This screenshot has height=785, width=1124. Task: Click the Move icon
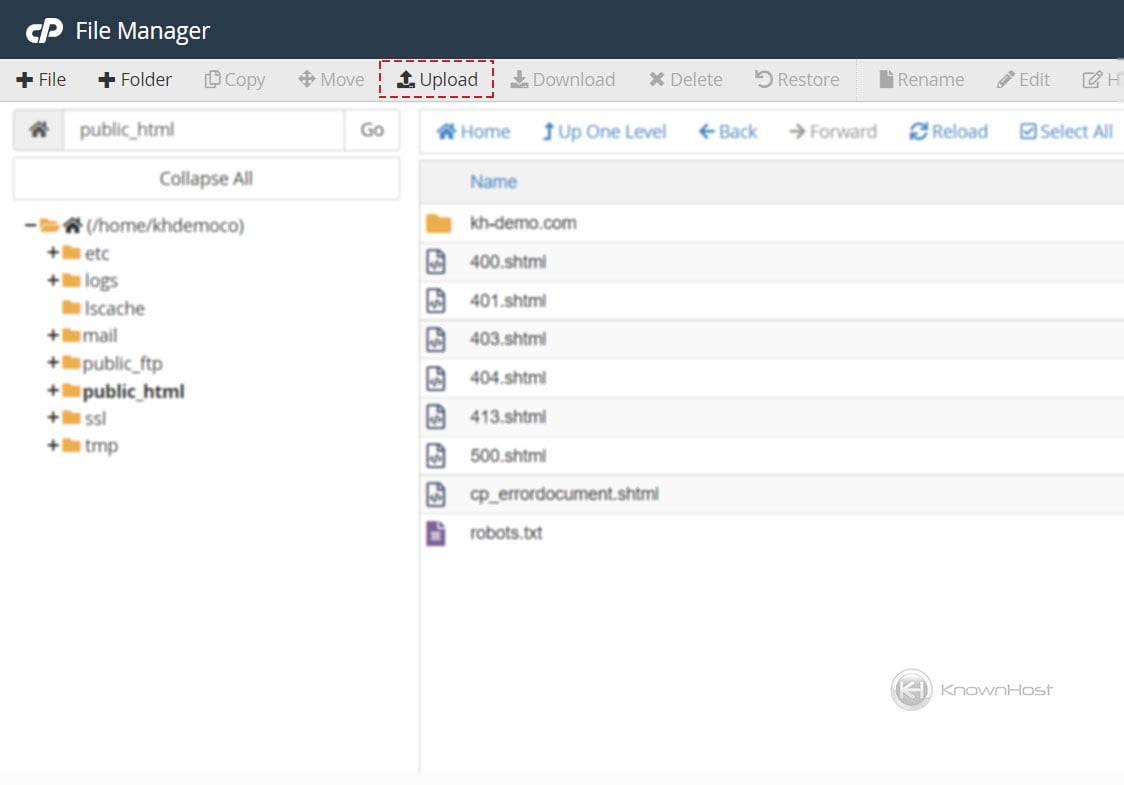306,79
